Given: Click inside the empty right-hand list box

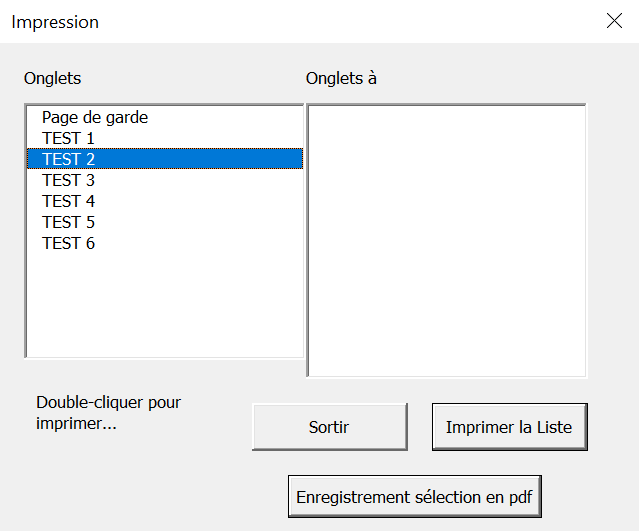Looking at the screenshot, I should point(446,240).
